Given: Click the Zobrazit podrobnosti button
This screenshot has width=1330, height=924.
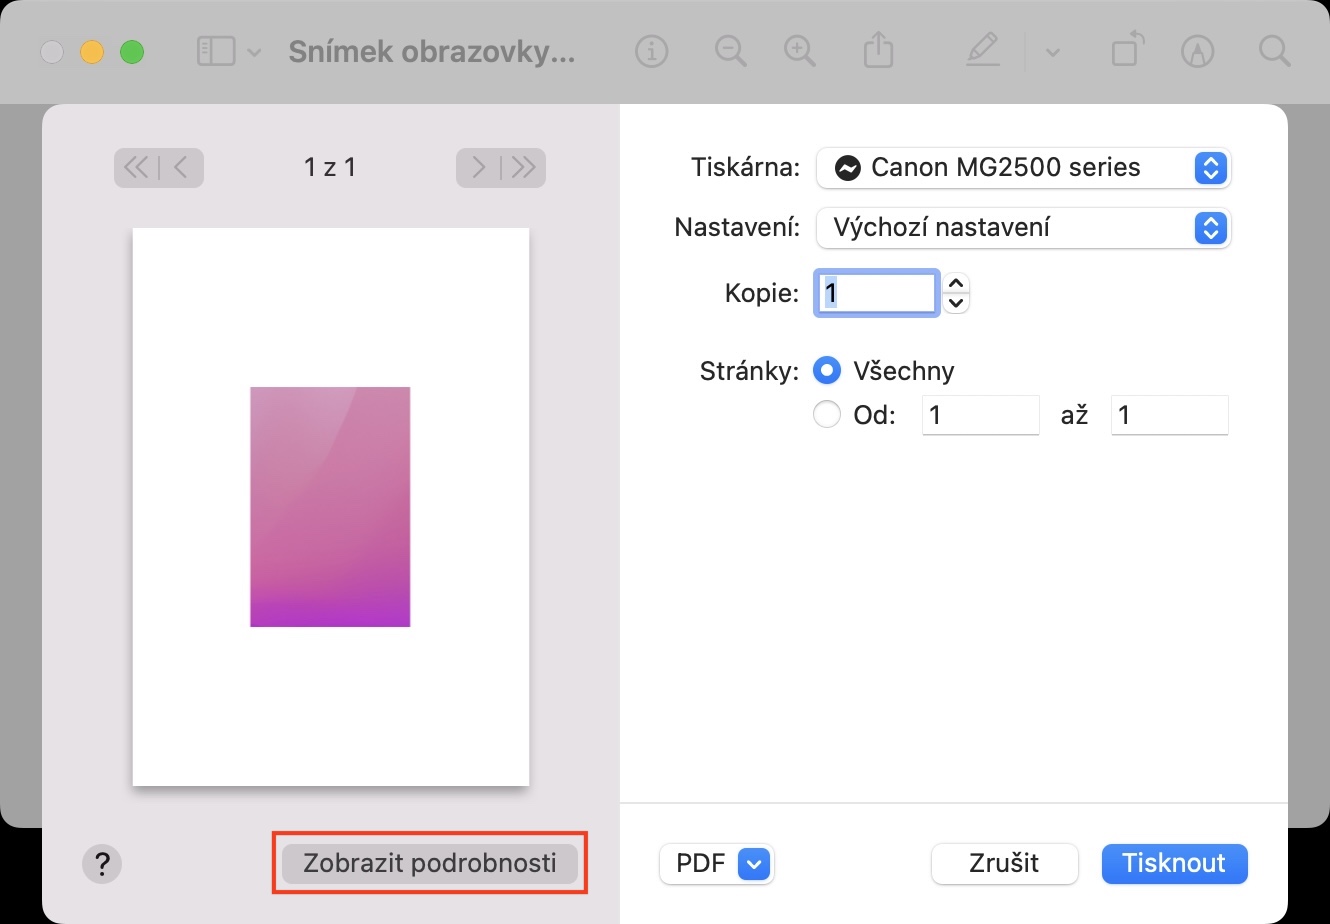Looking at the screenshot, I should [x=430, y=863].
